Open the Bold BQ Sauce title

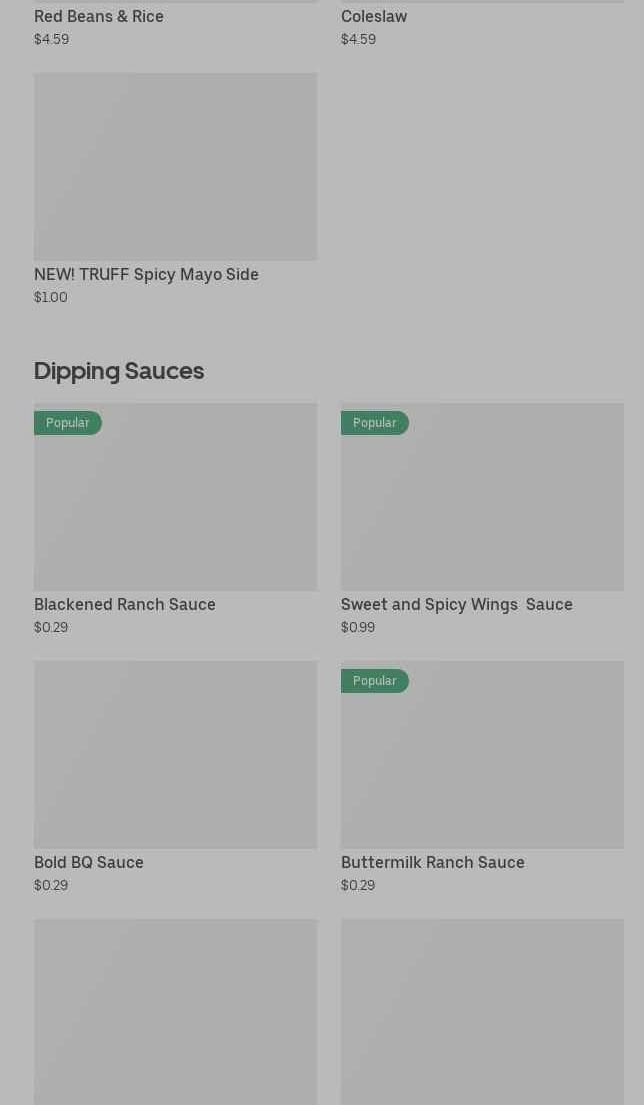coord(89,863)
